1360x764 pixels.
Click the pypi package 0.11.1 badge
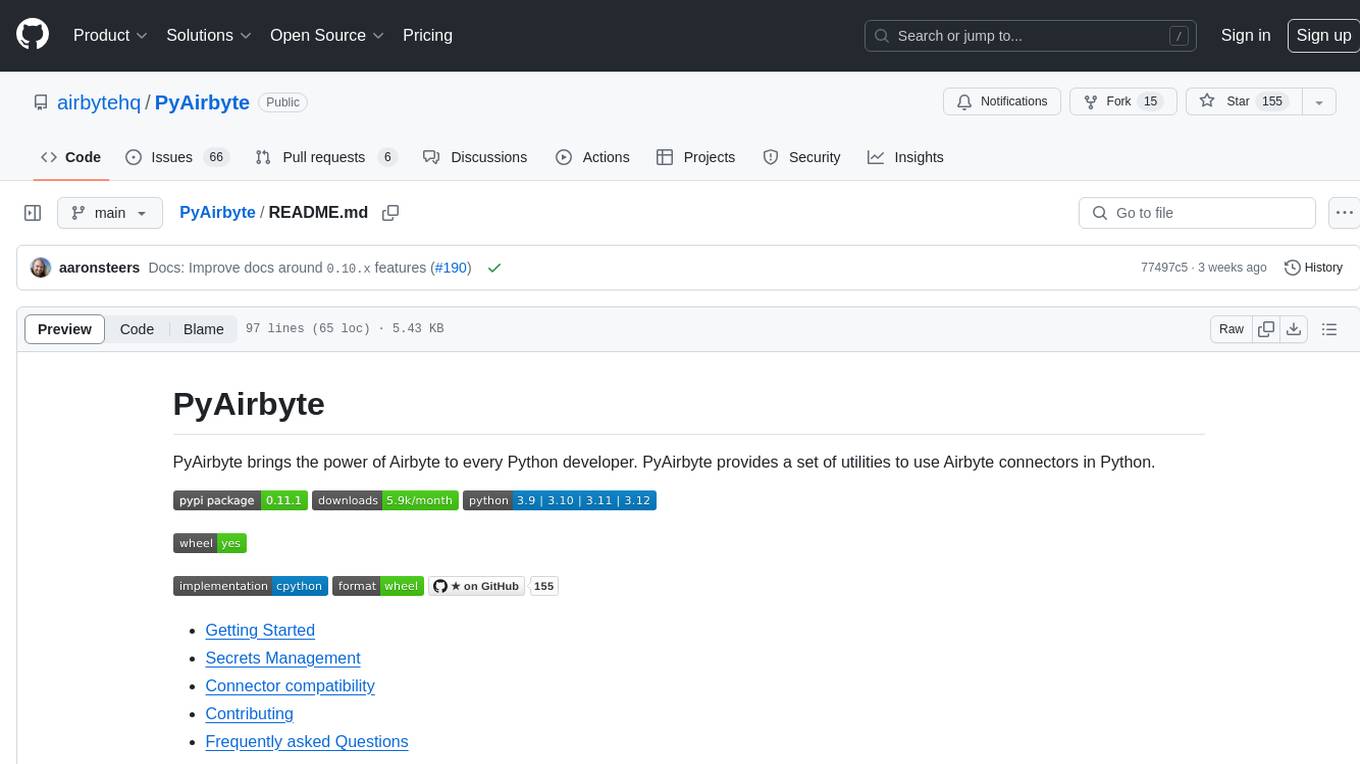click(240, 500)
